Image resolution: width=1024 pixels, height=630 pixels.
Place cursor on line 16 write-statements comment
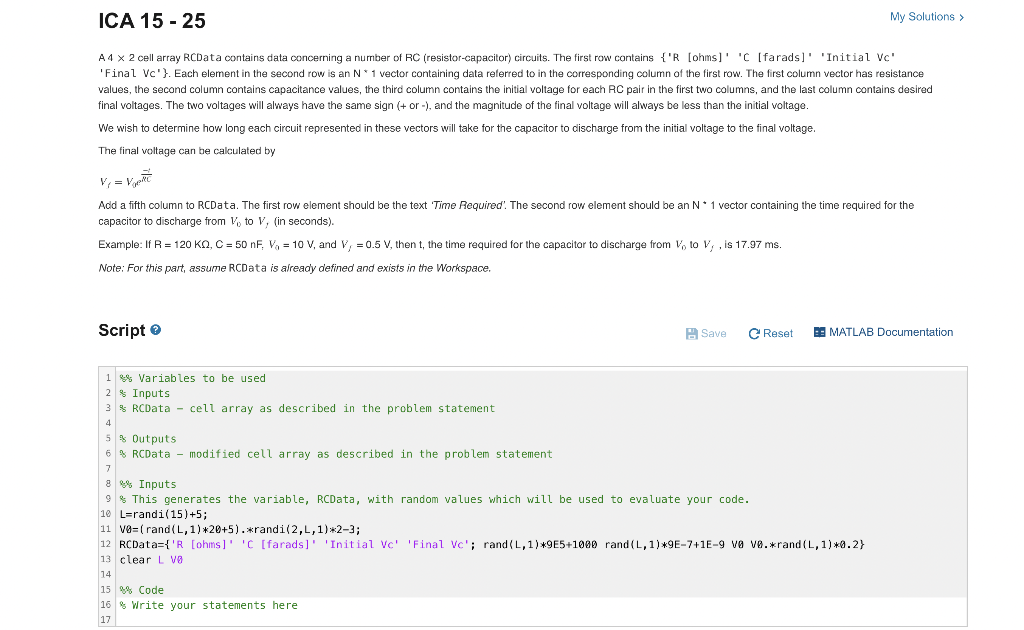[x=210, y=605]
